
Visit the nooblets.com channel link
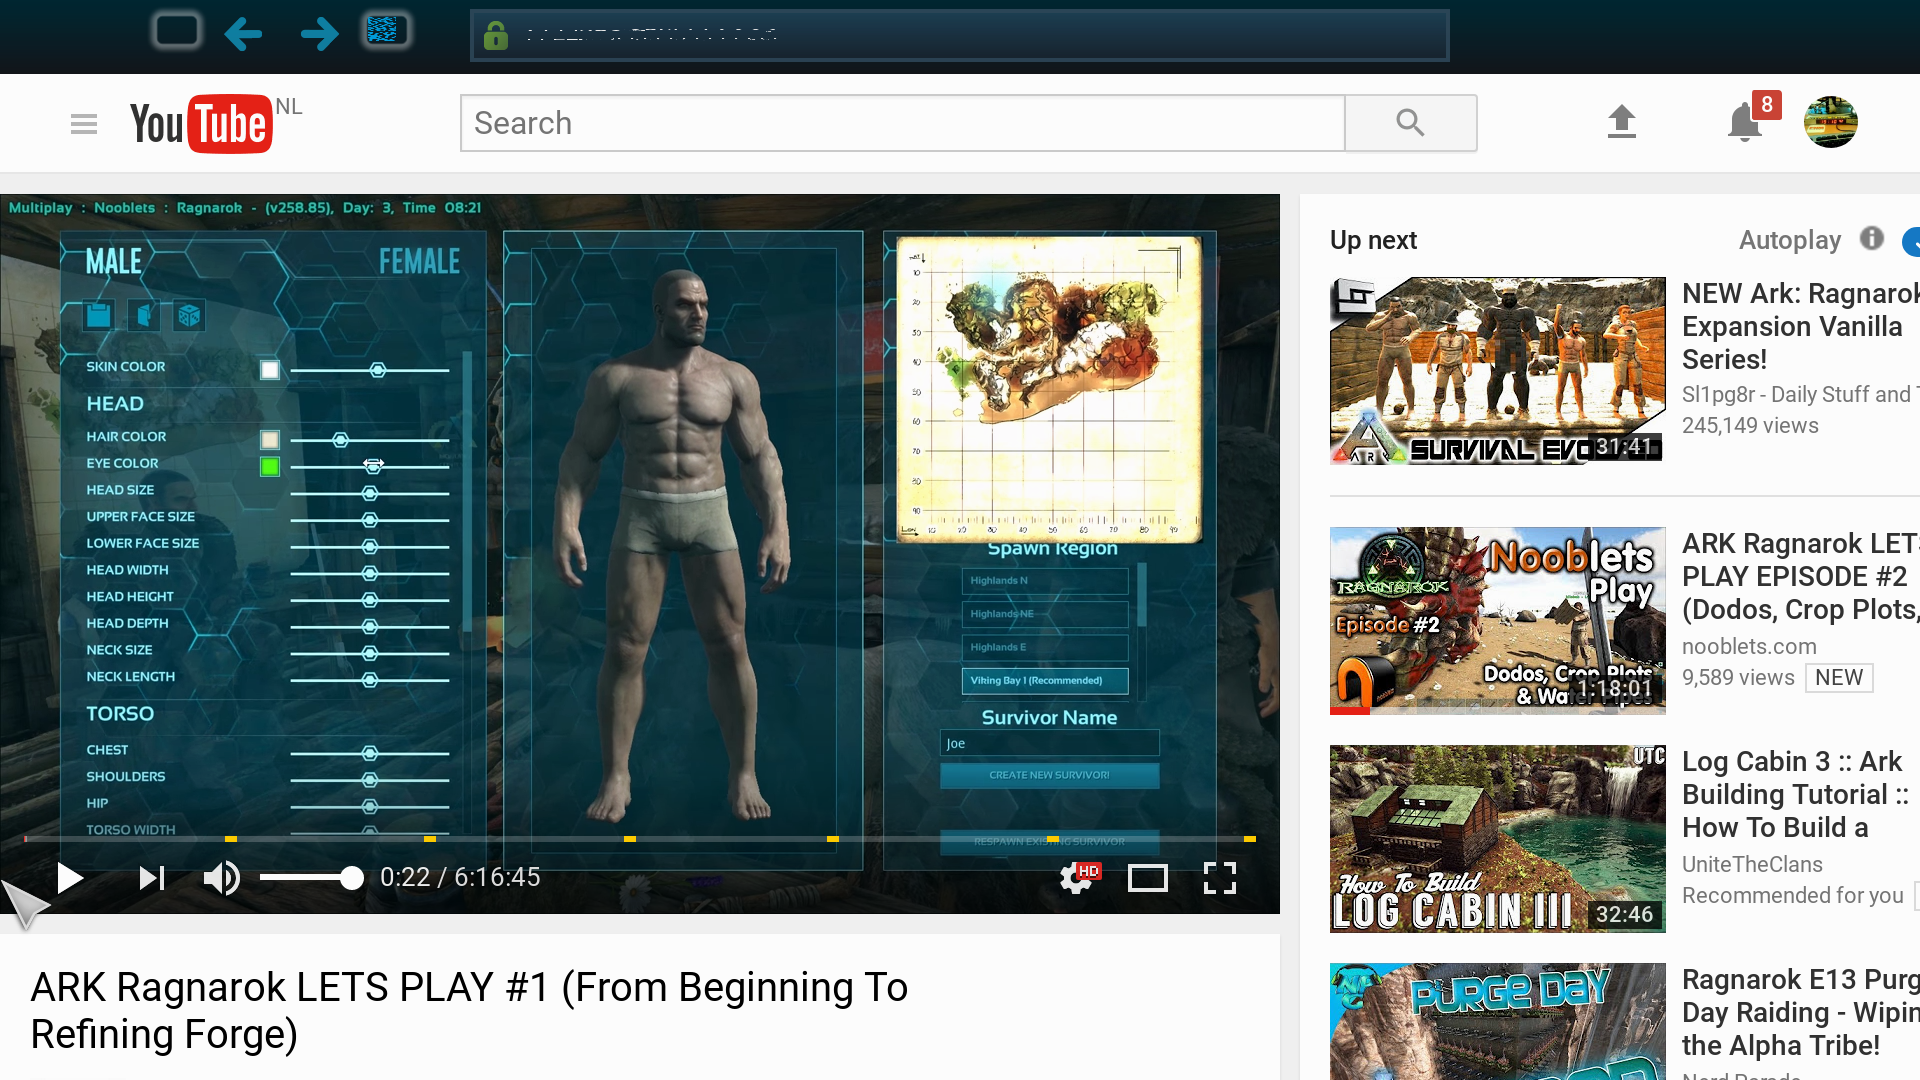coord(1749,646)
